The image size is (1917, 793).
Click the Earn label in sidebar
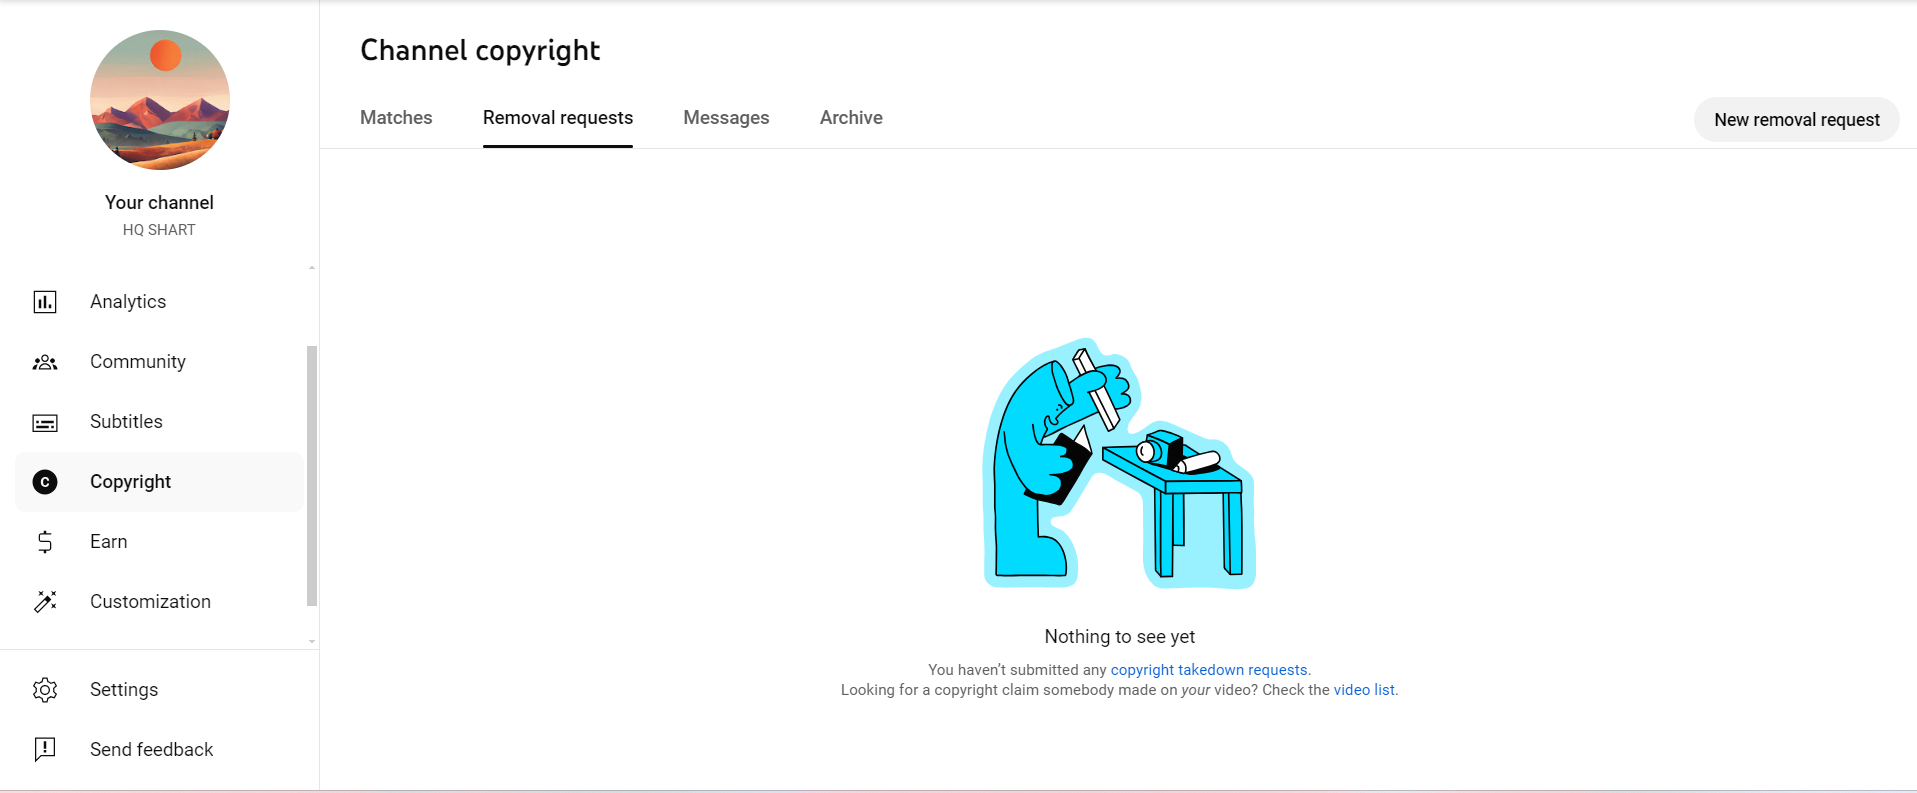point(109,542)
